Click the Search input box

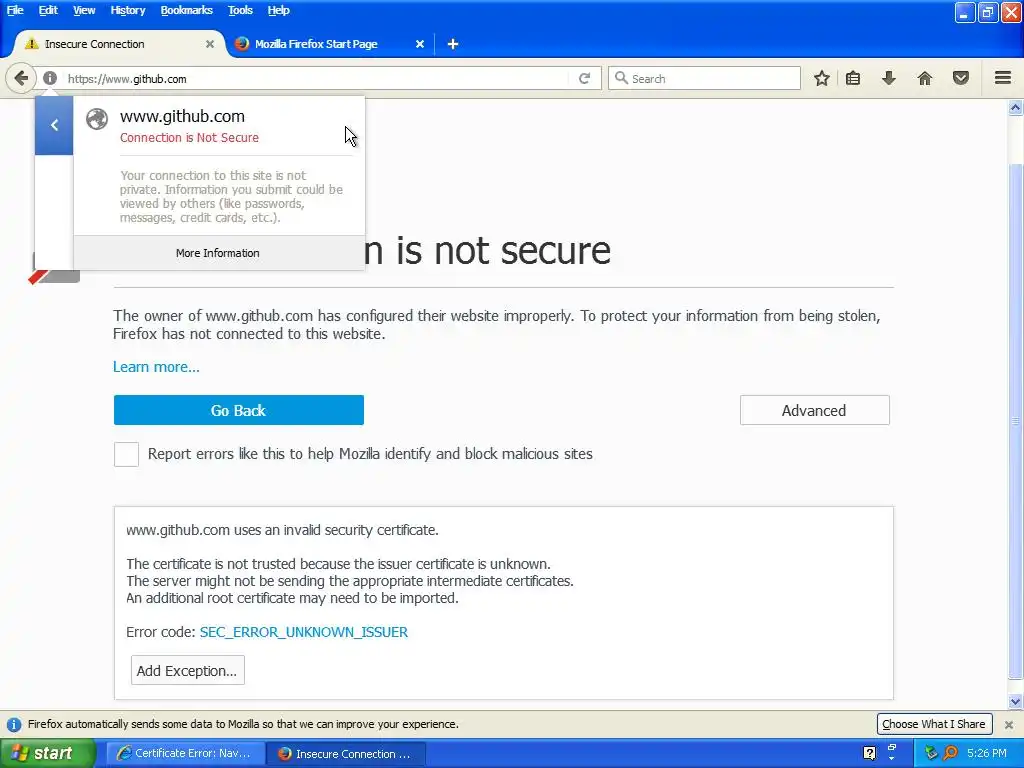pyautogui.click(x=704, y=78)
